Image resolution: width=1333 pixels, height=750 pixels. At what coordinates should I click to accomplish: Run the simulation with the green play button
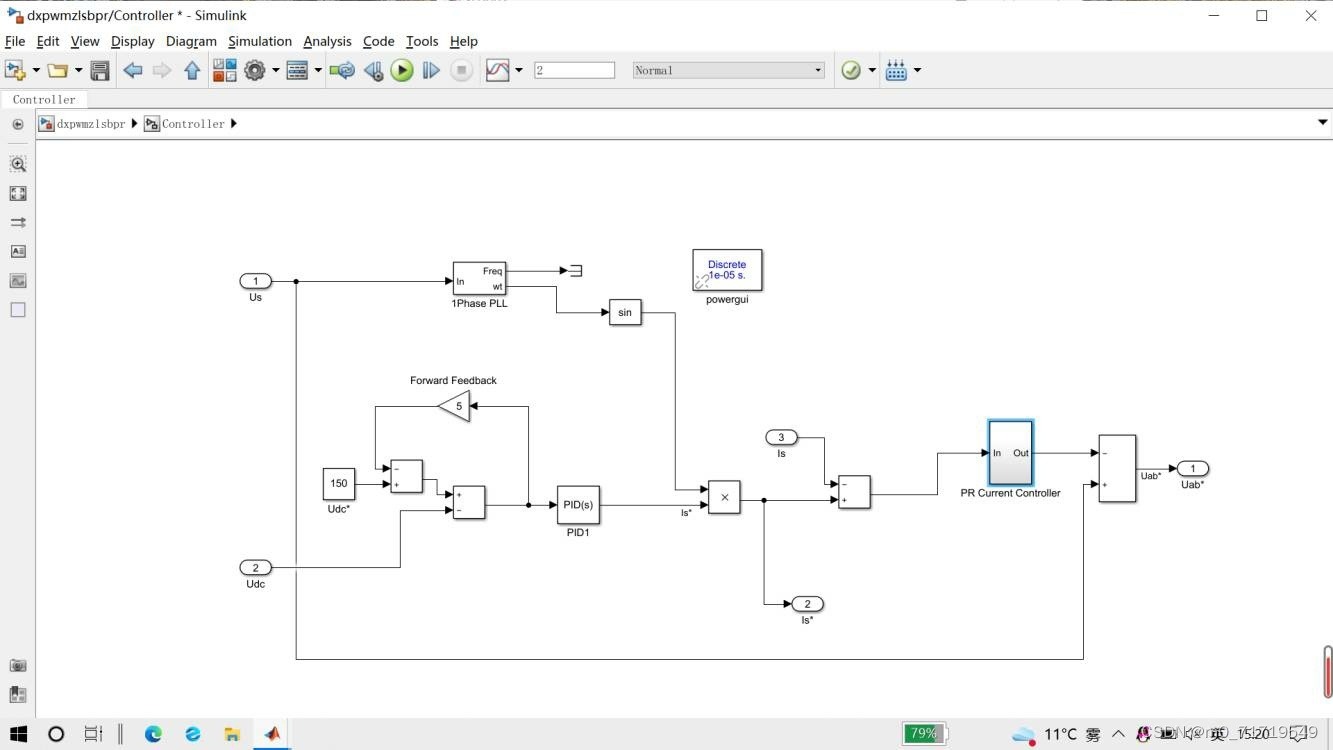(x=402, y=70)
